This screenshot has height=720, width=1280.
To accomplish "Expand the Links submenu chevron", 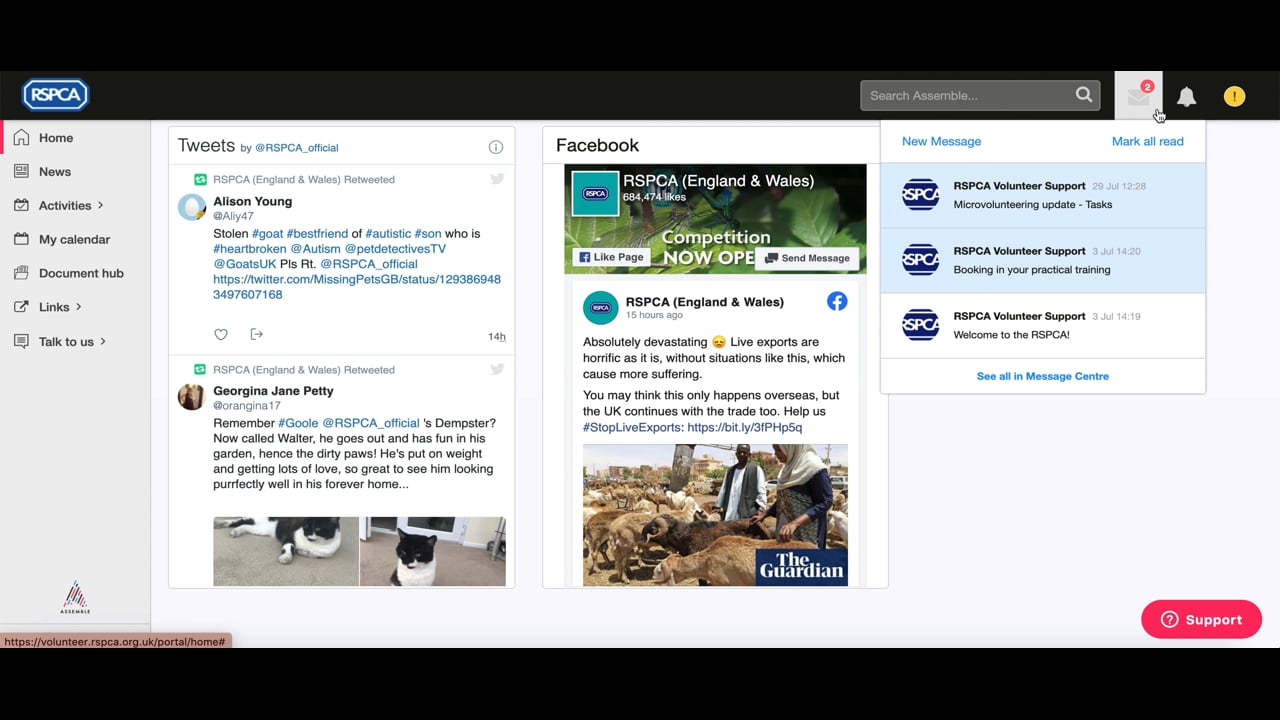I will [79, 307].
